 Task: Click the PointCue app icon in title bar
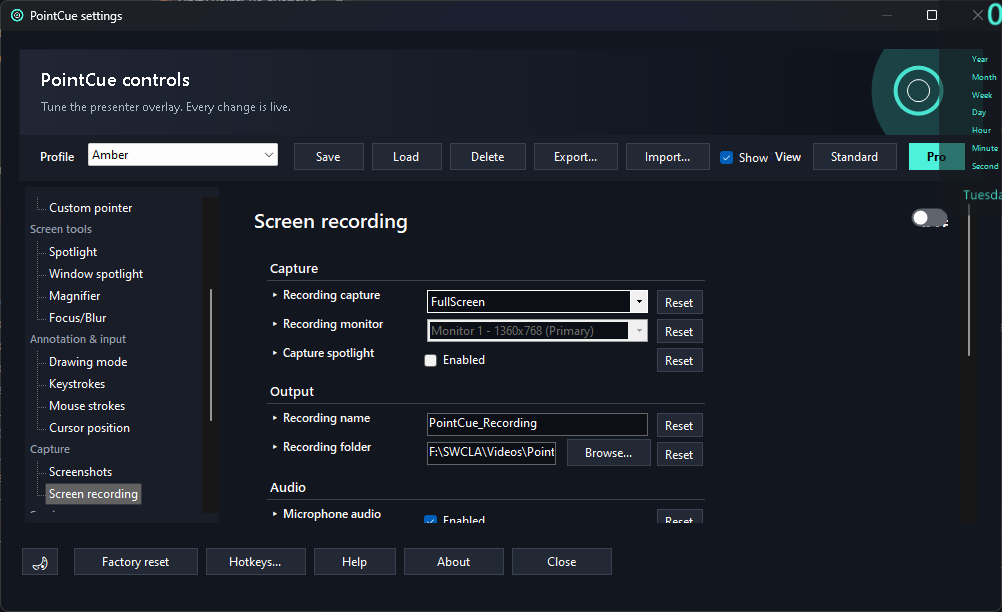click(x=17, y=15)
